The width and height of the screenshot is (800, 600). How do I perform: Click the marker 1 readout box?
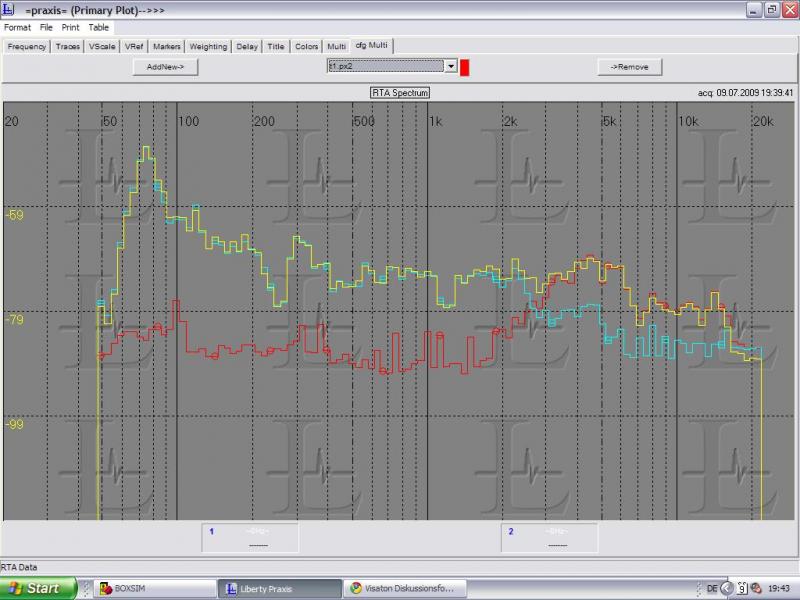(x=250, y=537)
